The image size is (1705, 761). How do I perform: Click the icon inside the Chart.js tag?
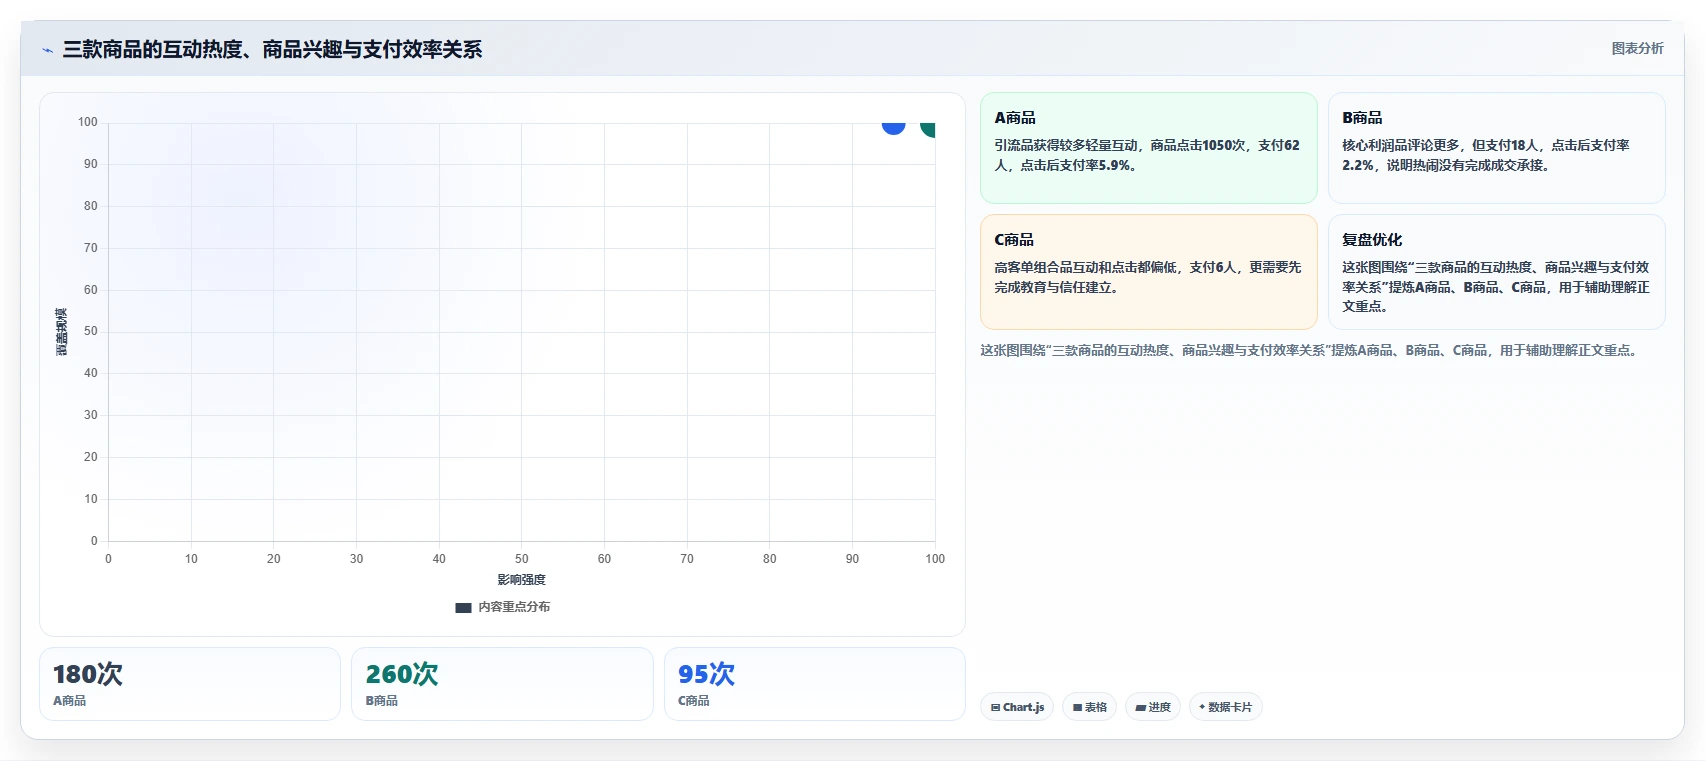[x=995, y=707]
